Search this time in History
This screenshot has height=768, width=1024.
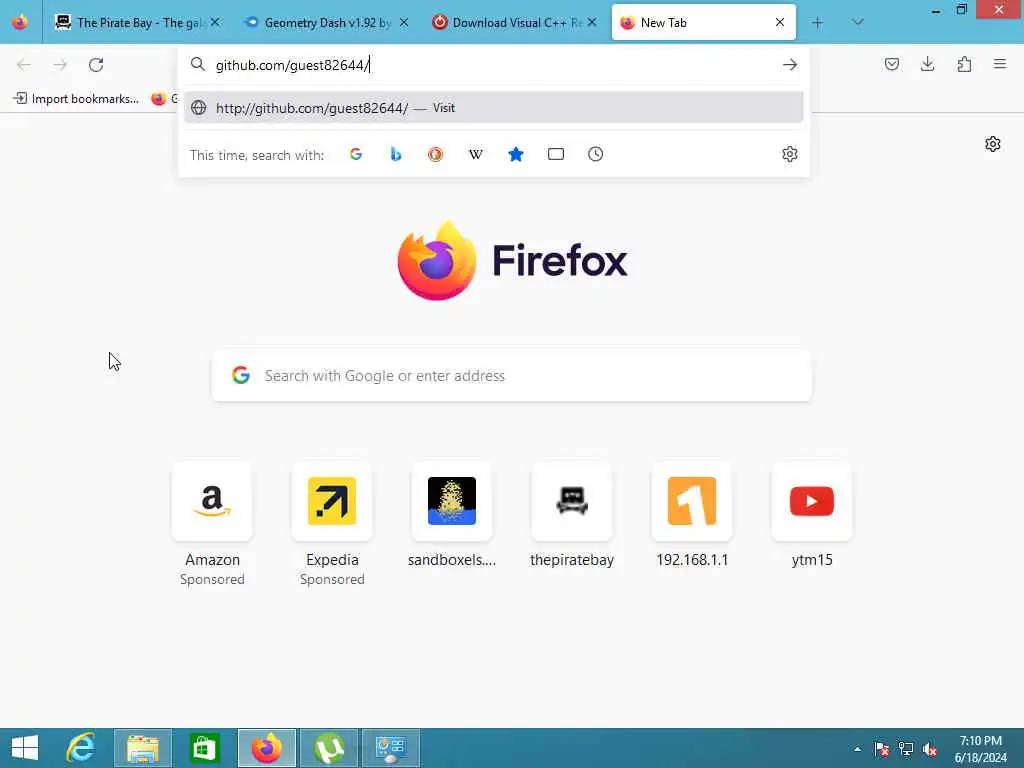pos(596,154)
